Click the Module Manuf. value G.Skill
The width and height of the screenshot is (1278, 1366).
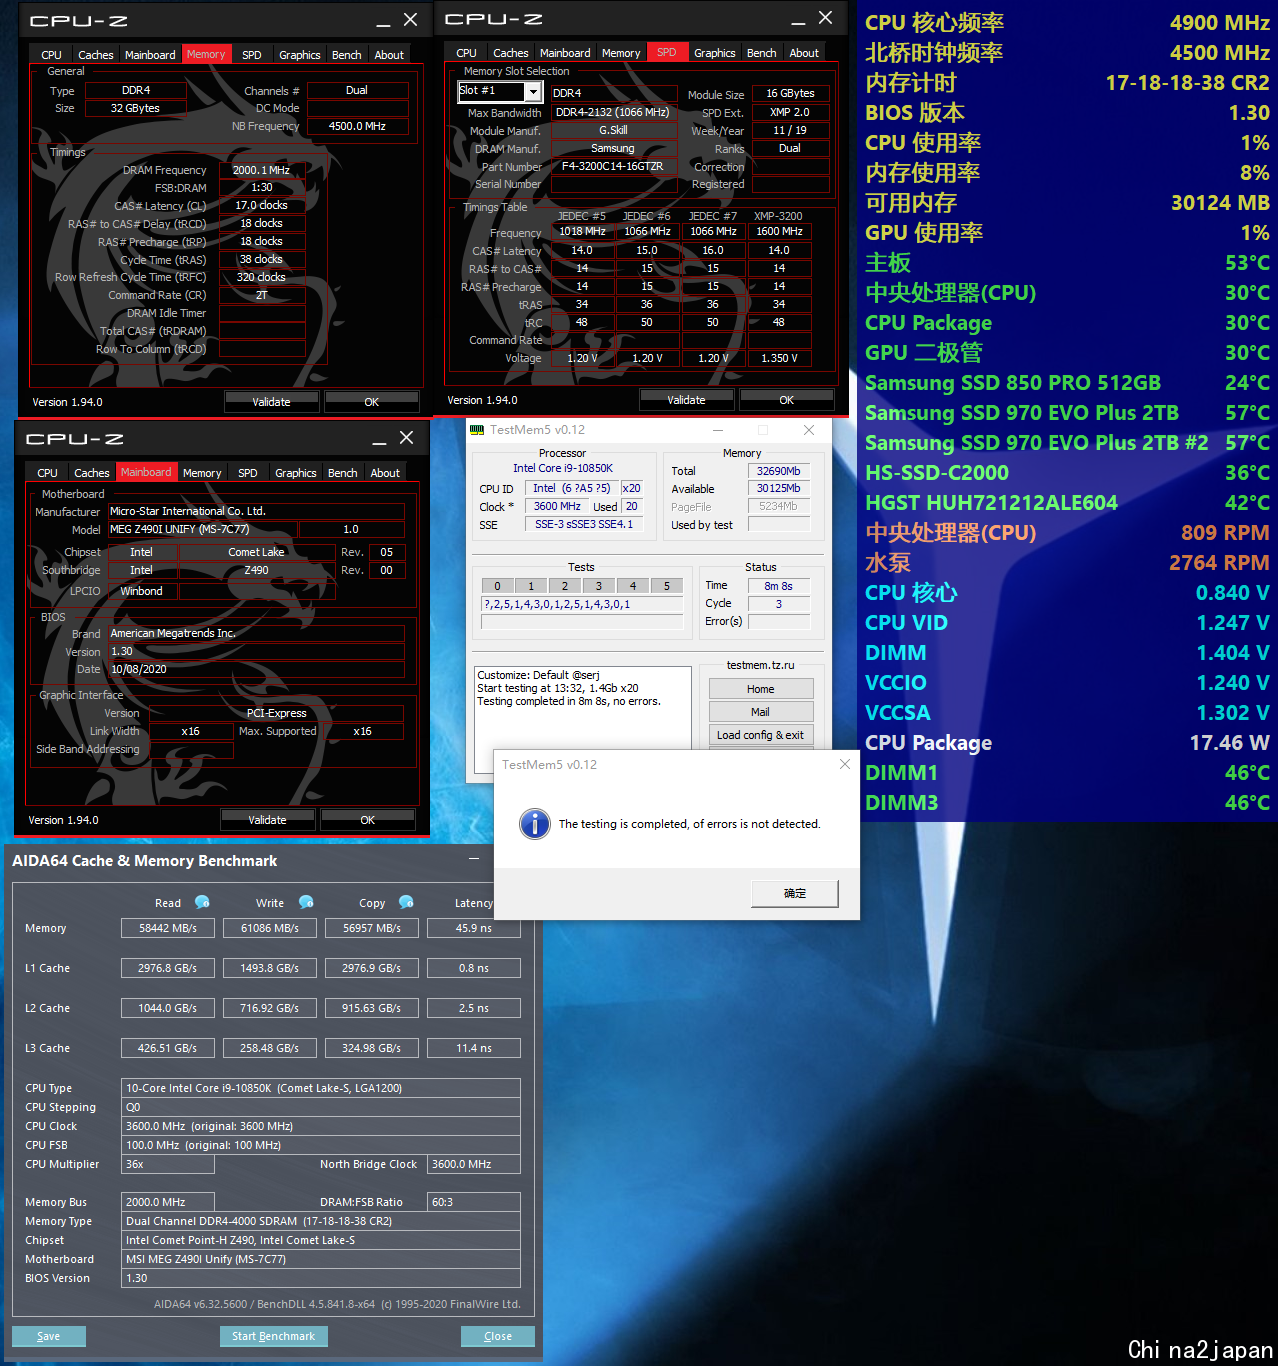614,131
